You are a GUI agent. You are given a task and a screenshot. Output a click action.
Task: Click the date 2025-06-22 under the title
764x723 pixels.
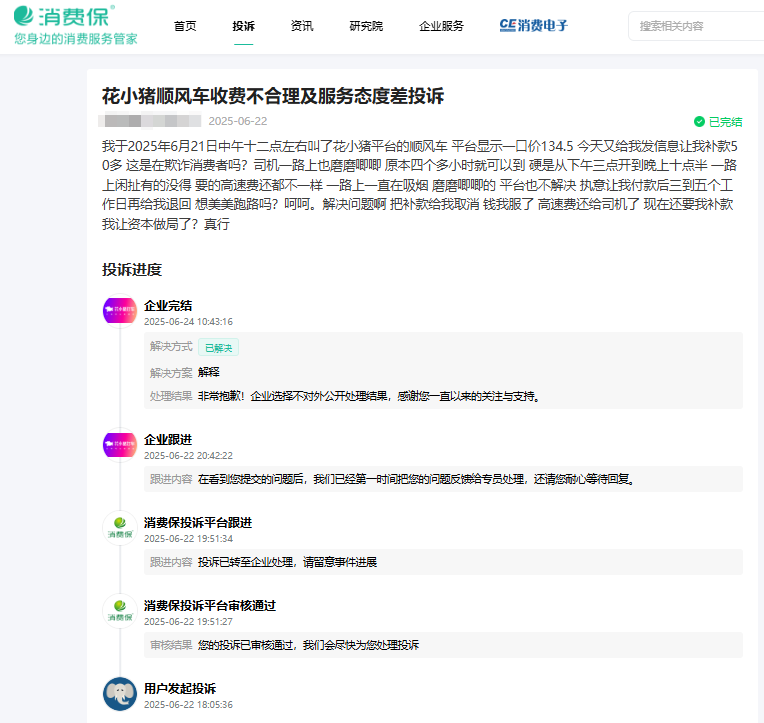(238, 121)
